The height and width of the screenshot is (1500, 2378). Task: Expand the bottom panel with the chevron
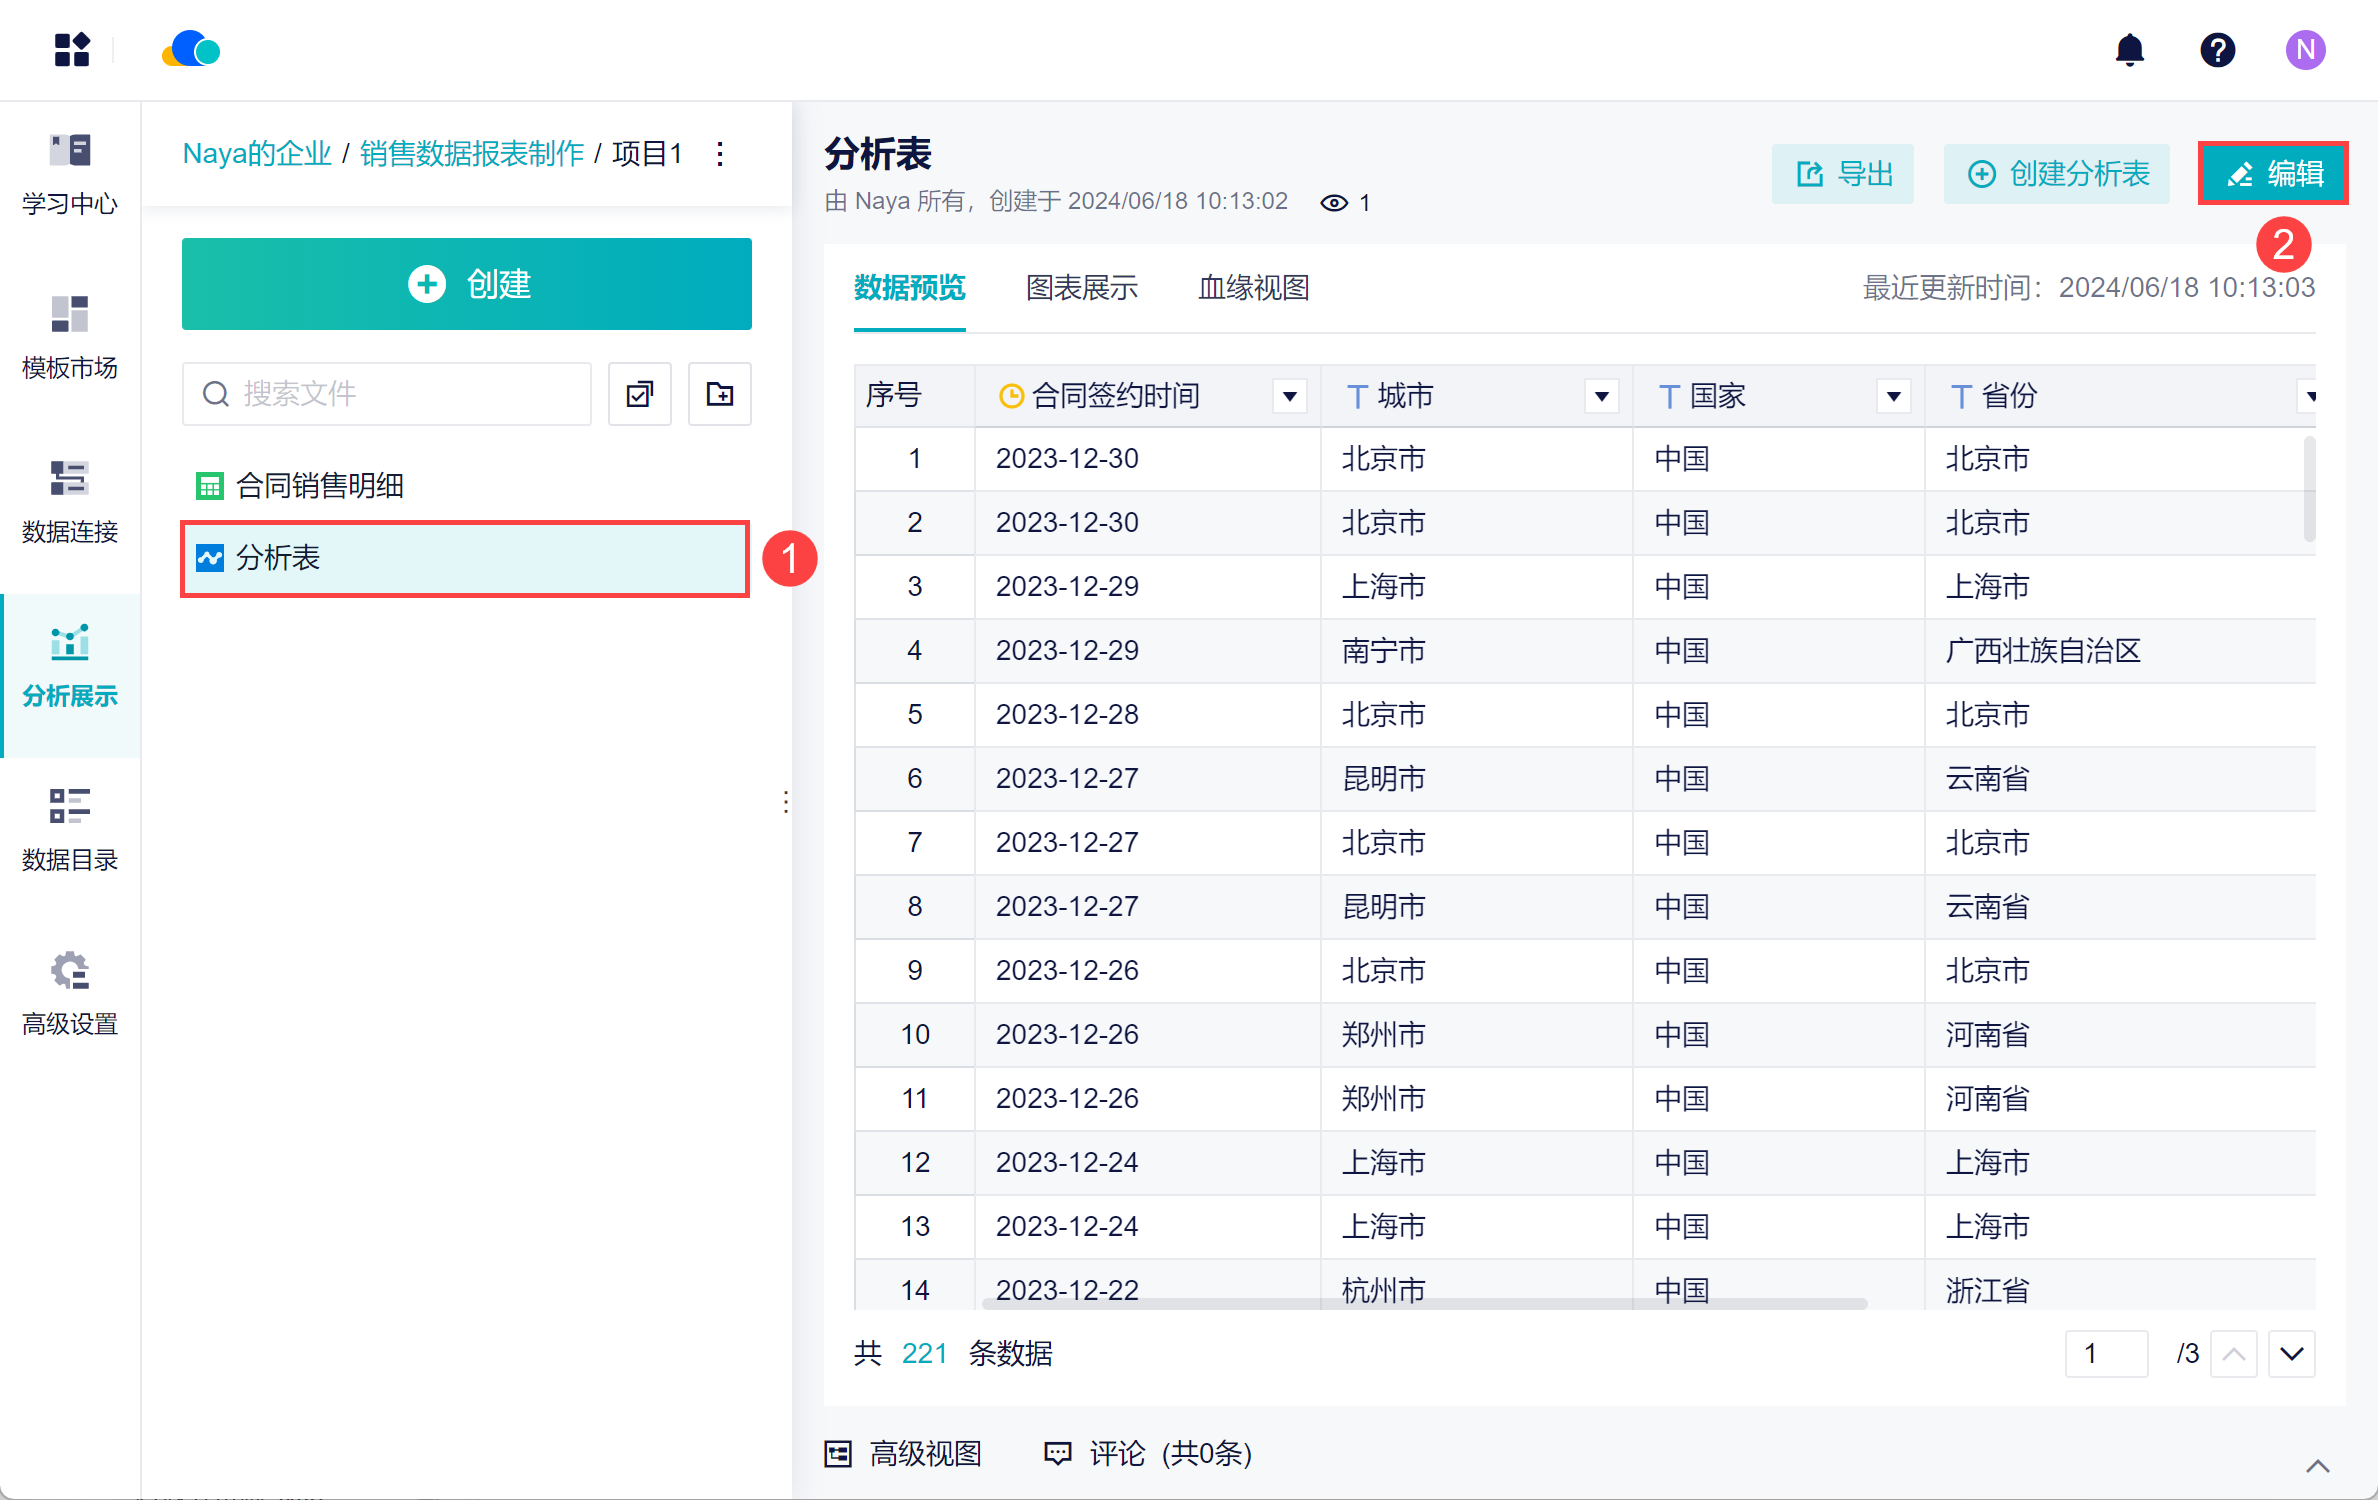click(x=2317, y=1466)
